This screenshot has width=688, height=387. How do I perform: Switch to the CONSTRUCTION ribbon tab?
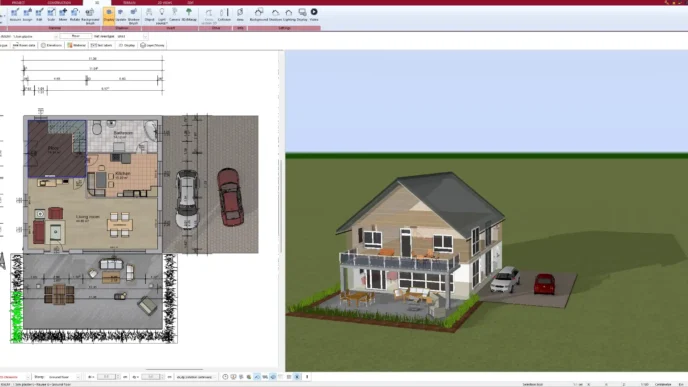(x=59, y=3)
